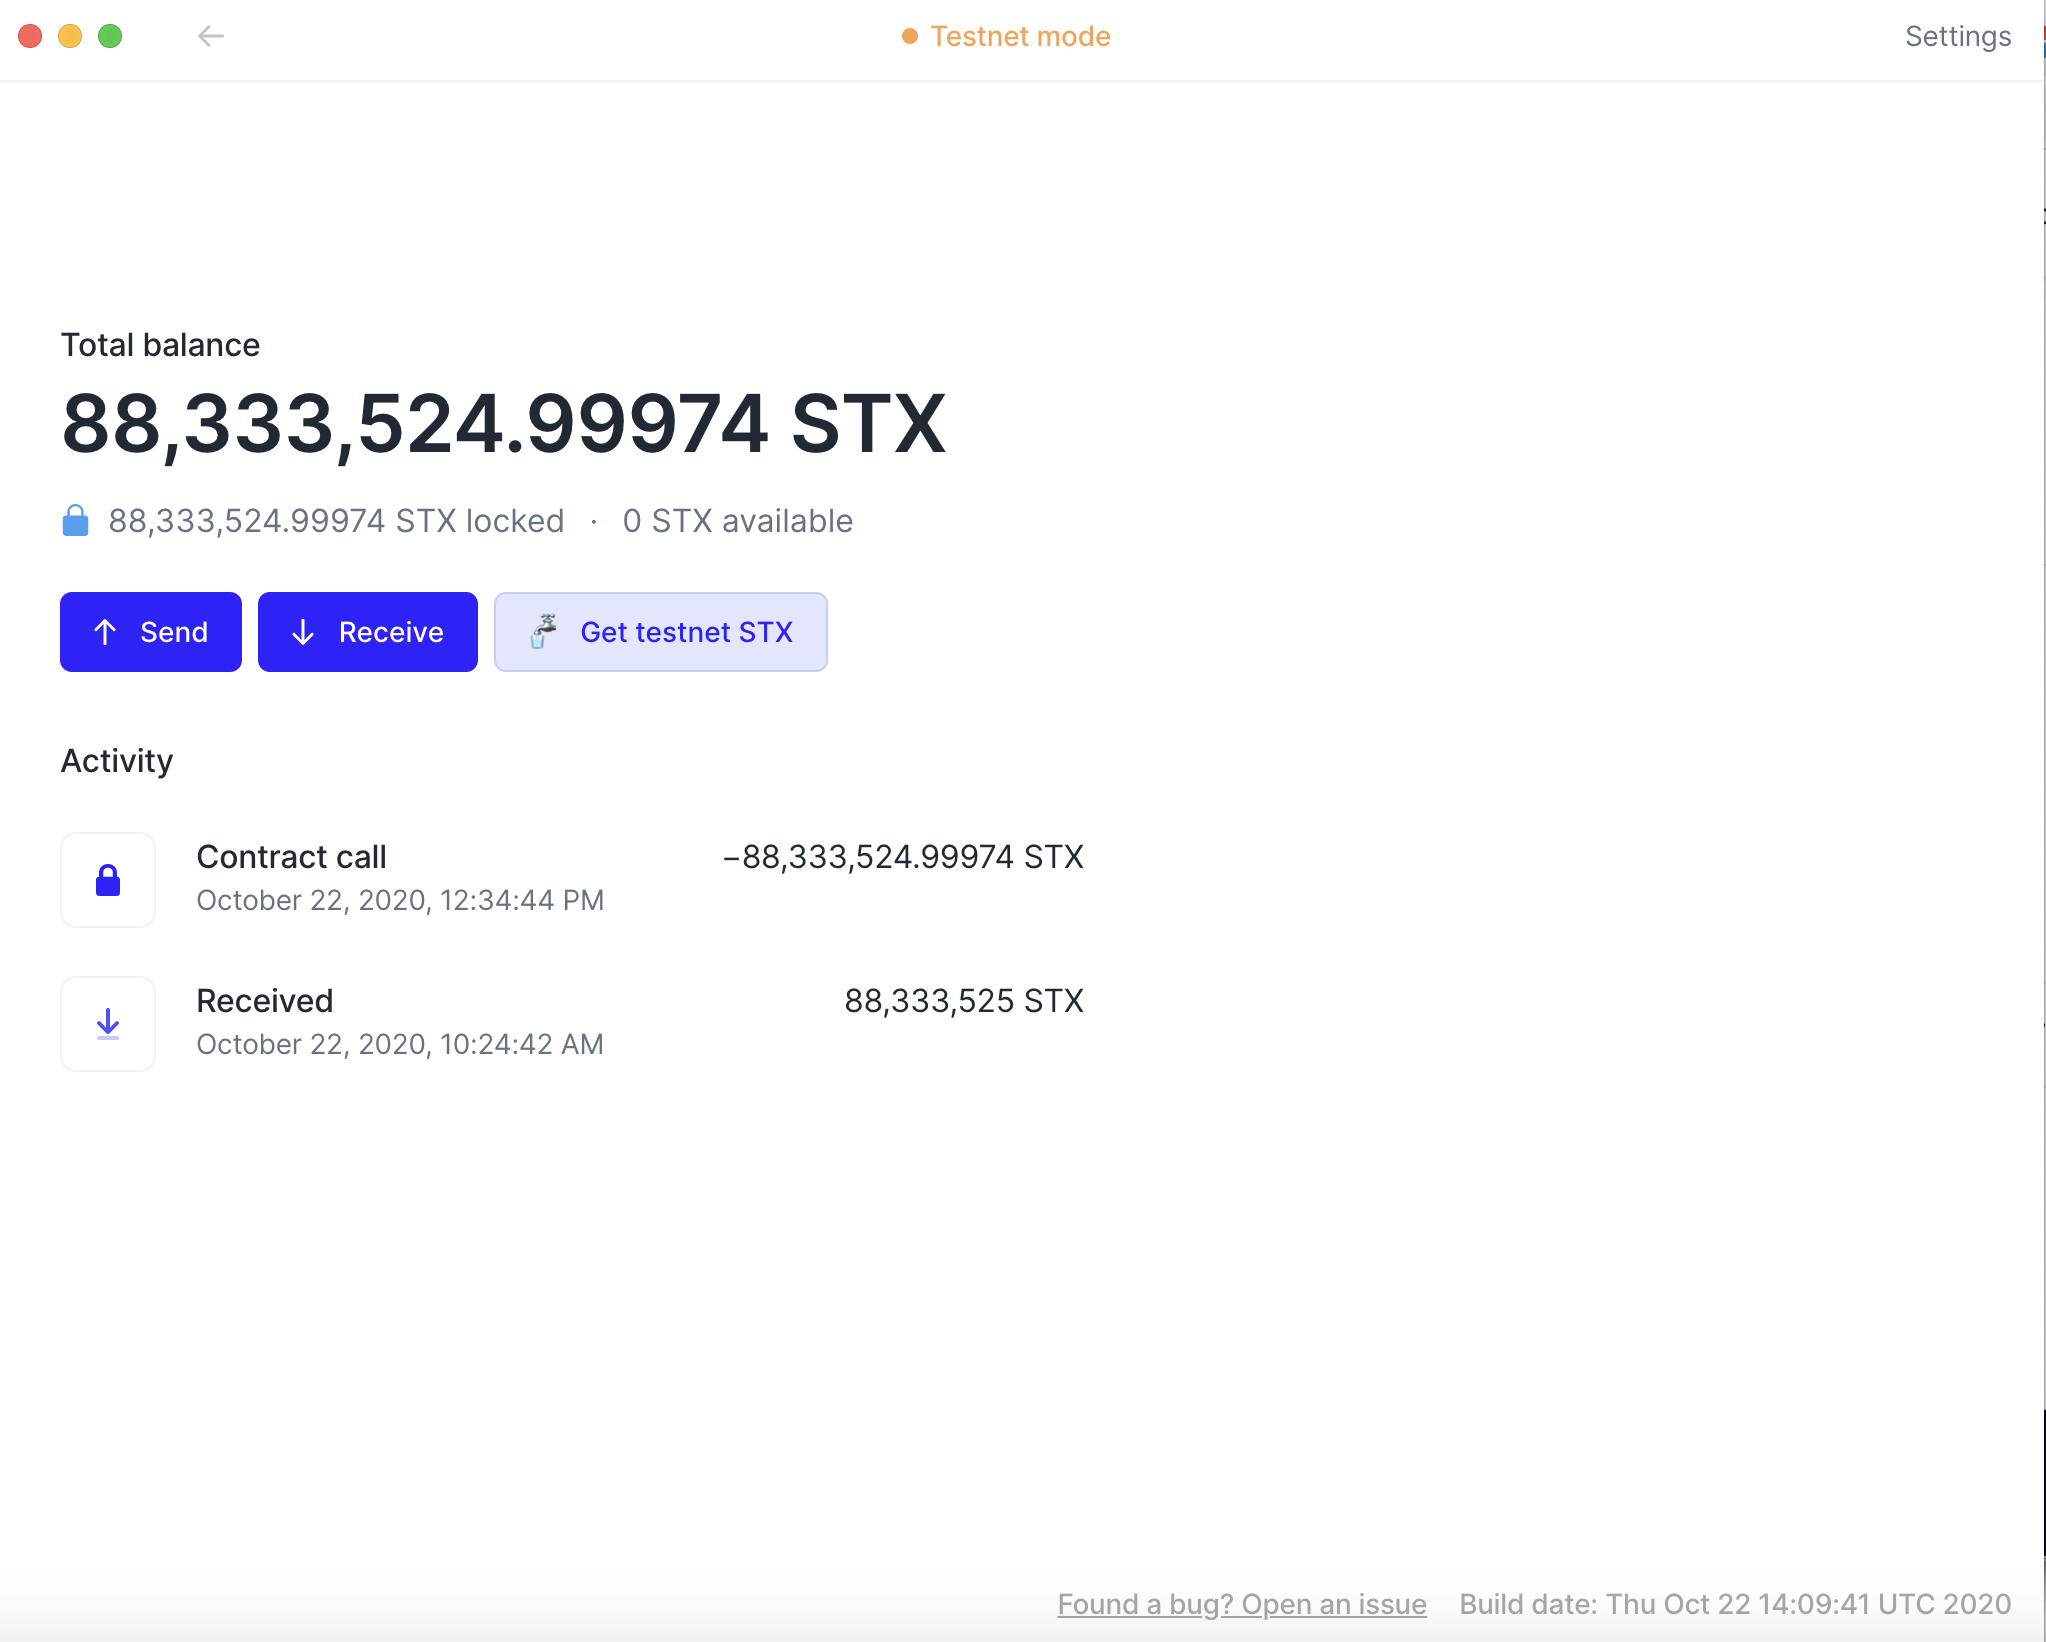The height and width of the screenshot is (1642, 2046).
Task: Click the up arrow on Send button
Action: (x=105, y=632)
